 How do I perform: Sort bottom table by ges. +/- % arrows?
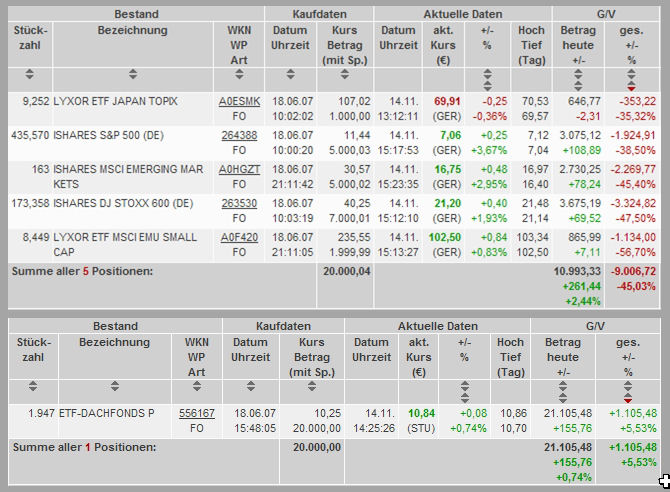[x=627, y=392]
